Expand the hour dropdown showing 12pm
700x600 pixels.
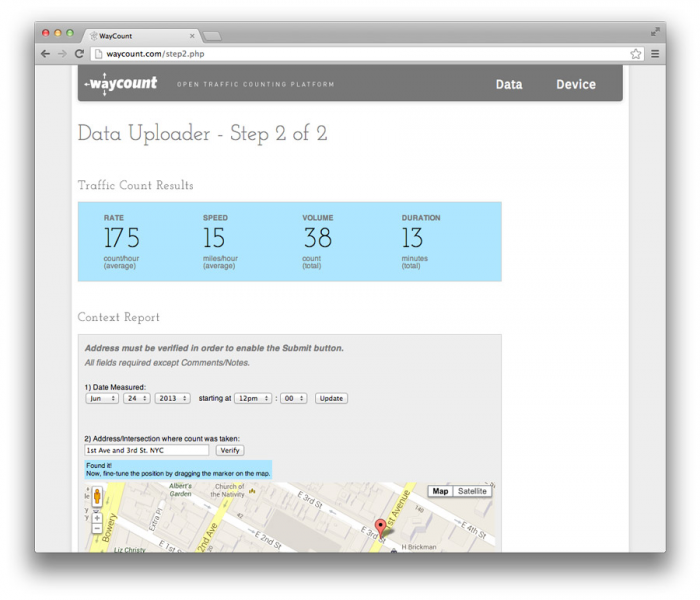tap(252, 398)
